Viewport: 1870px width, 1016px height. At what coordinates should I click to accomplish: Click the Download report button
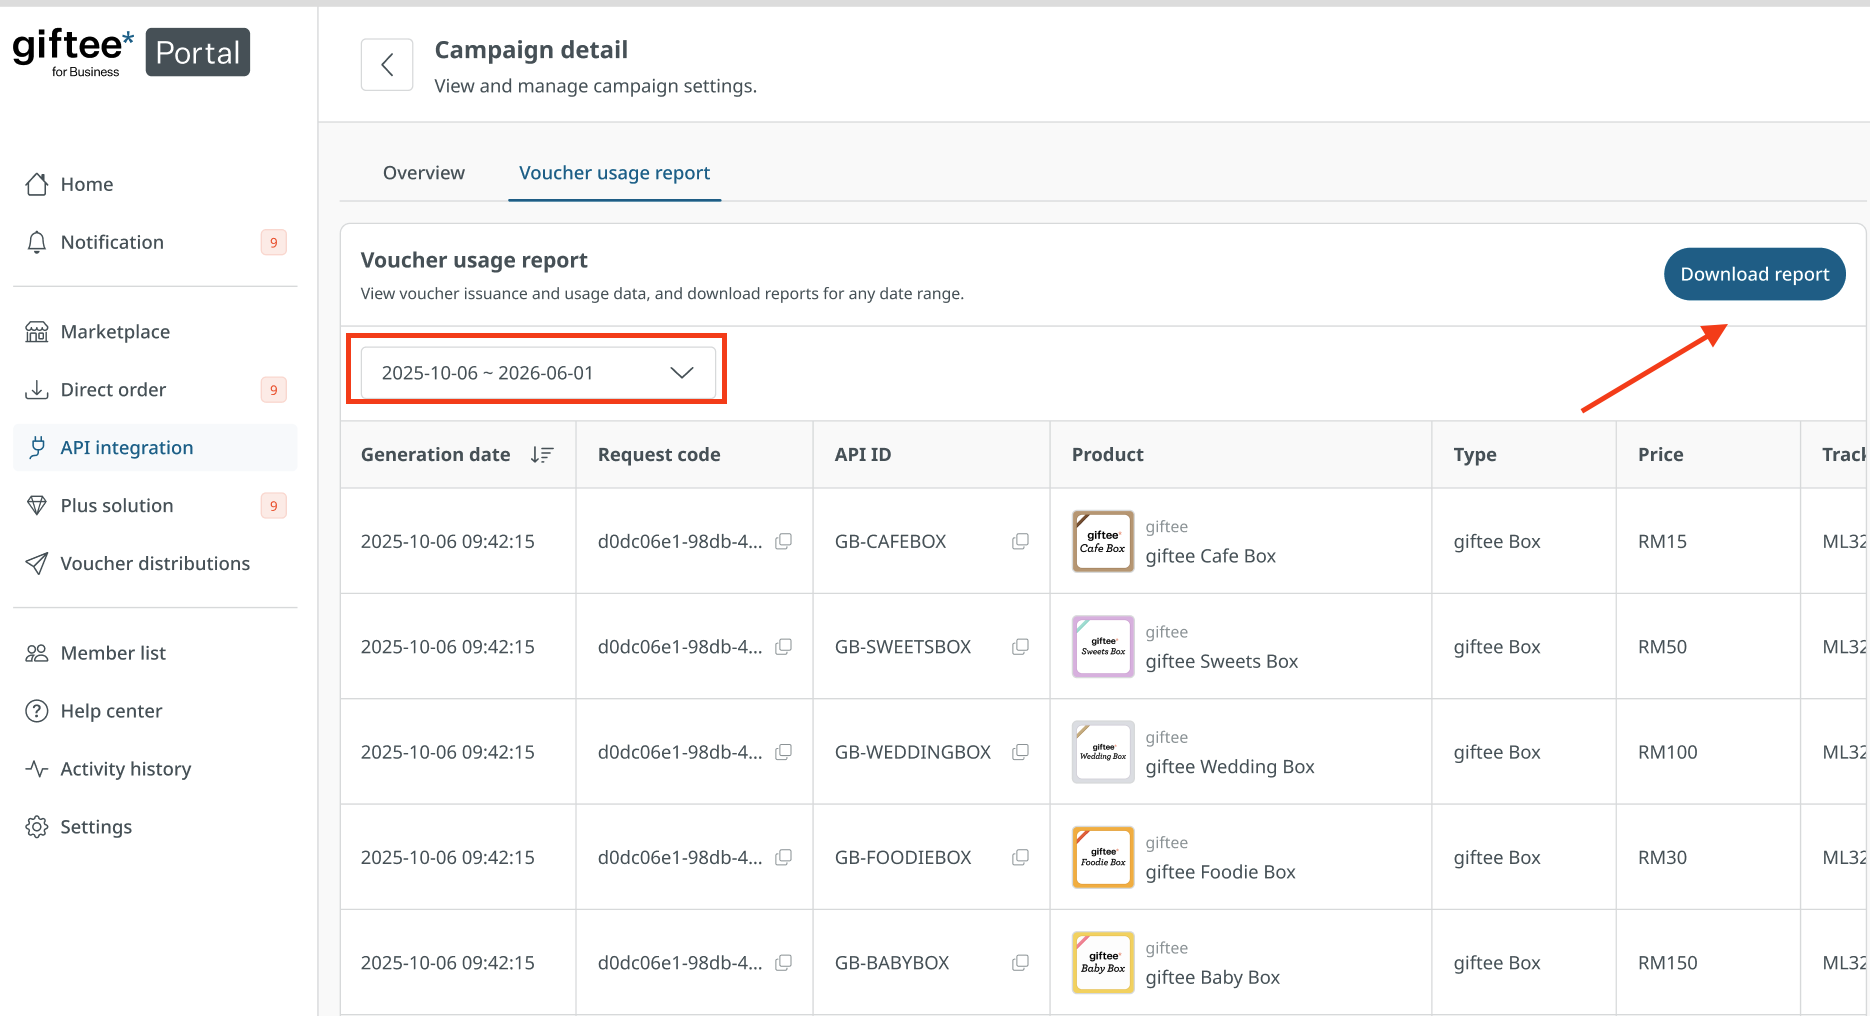1754,274
